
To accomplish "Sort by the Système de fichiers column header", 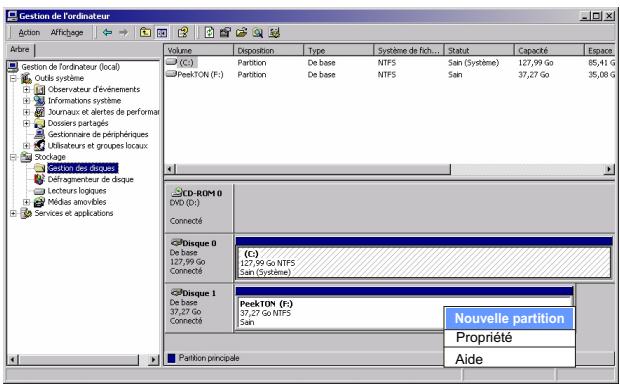I will click(x=409, y=51).
